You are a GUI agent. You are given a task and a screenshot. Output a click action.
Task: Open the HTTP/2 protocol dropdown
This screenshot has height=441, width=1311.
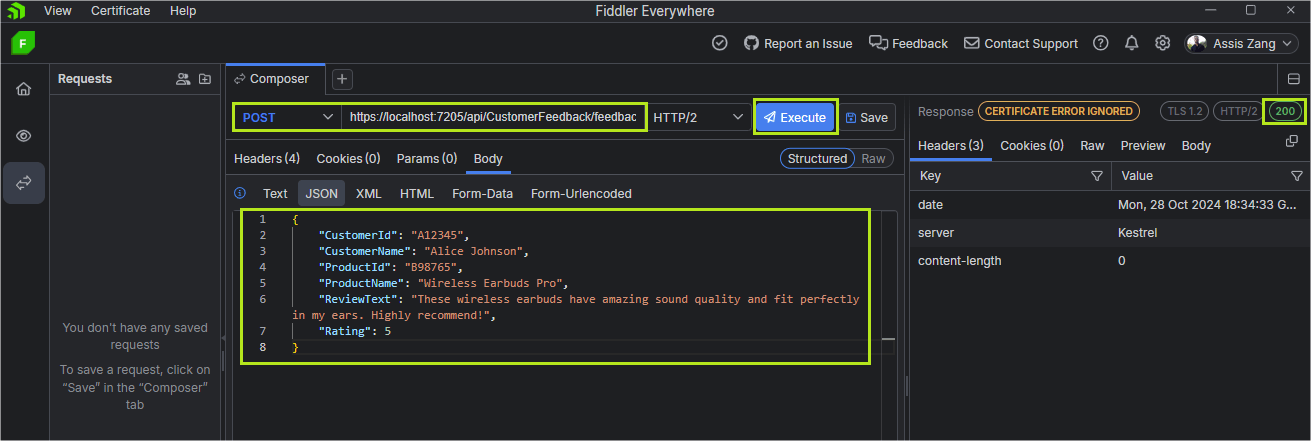(698, 117)
